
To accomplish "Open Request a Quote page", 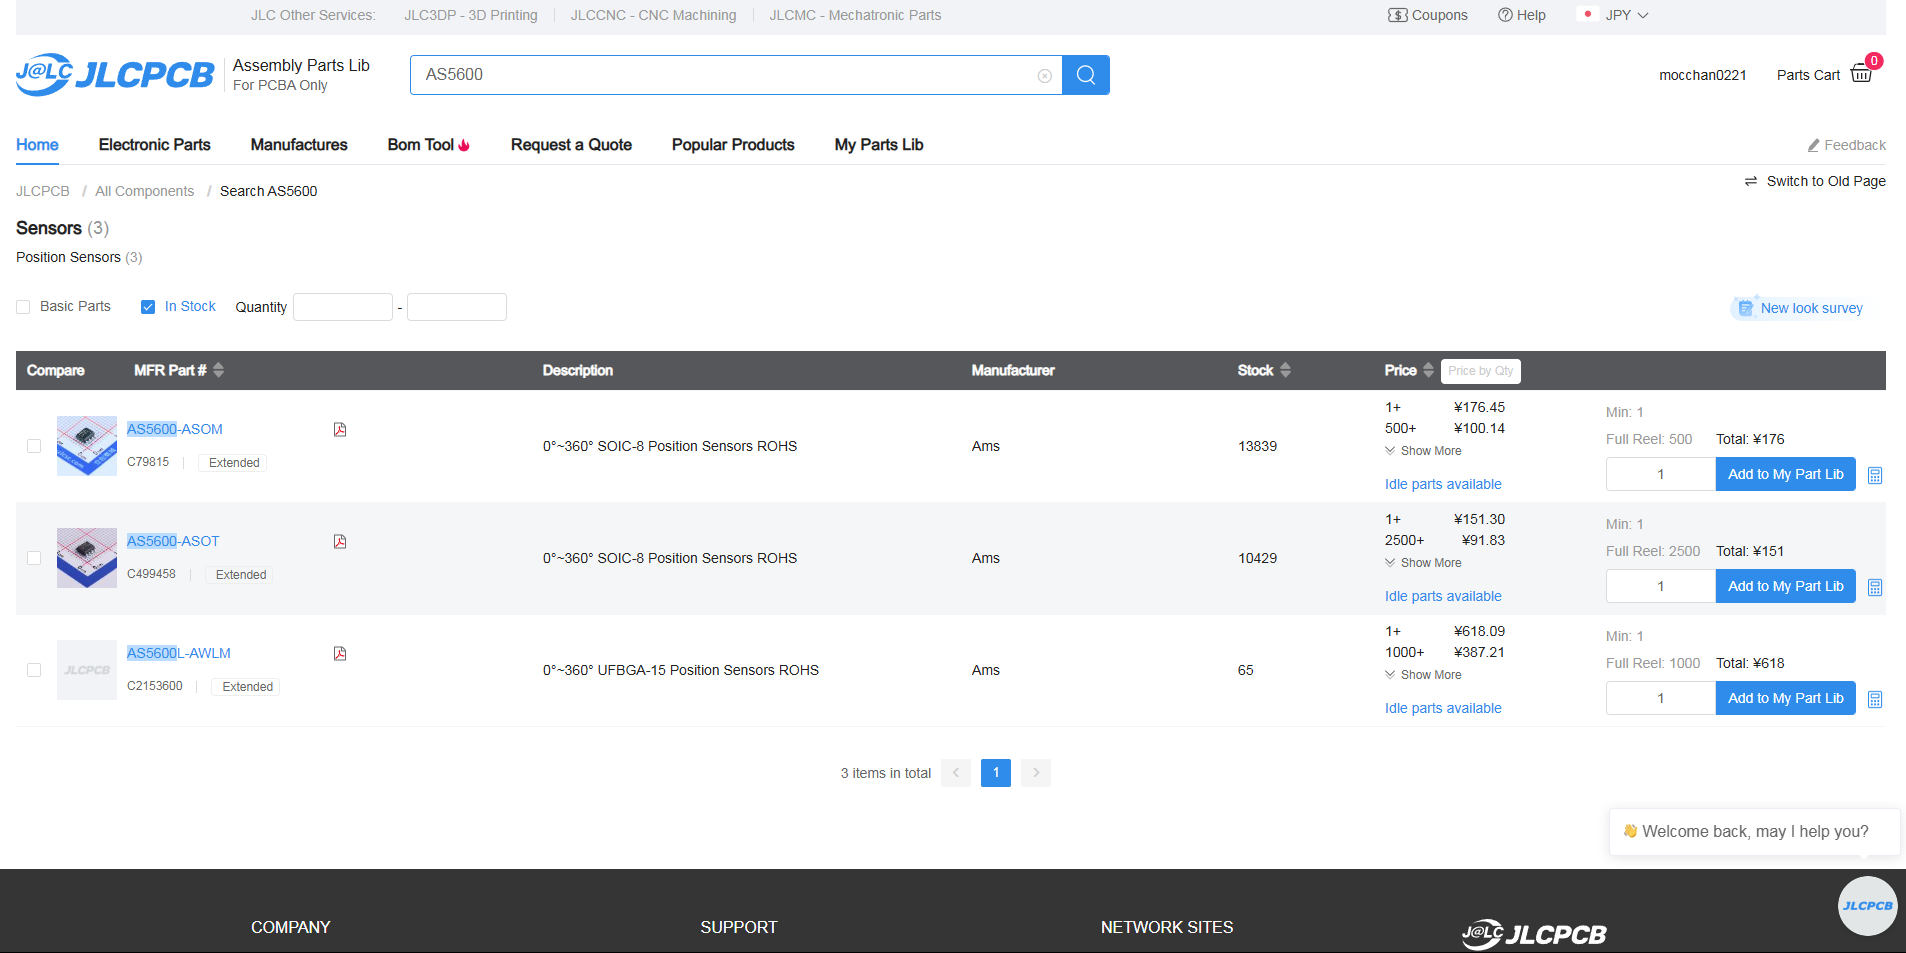I will 571,145.
